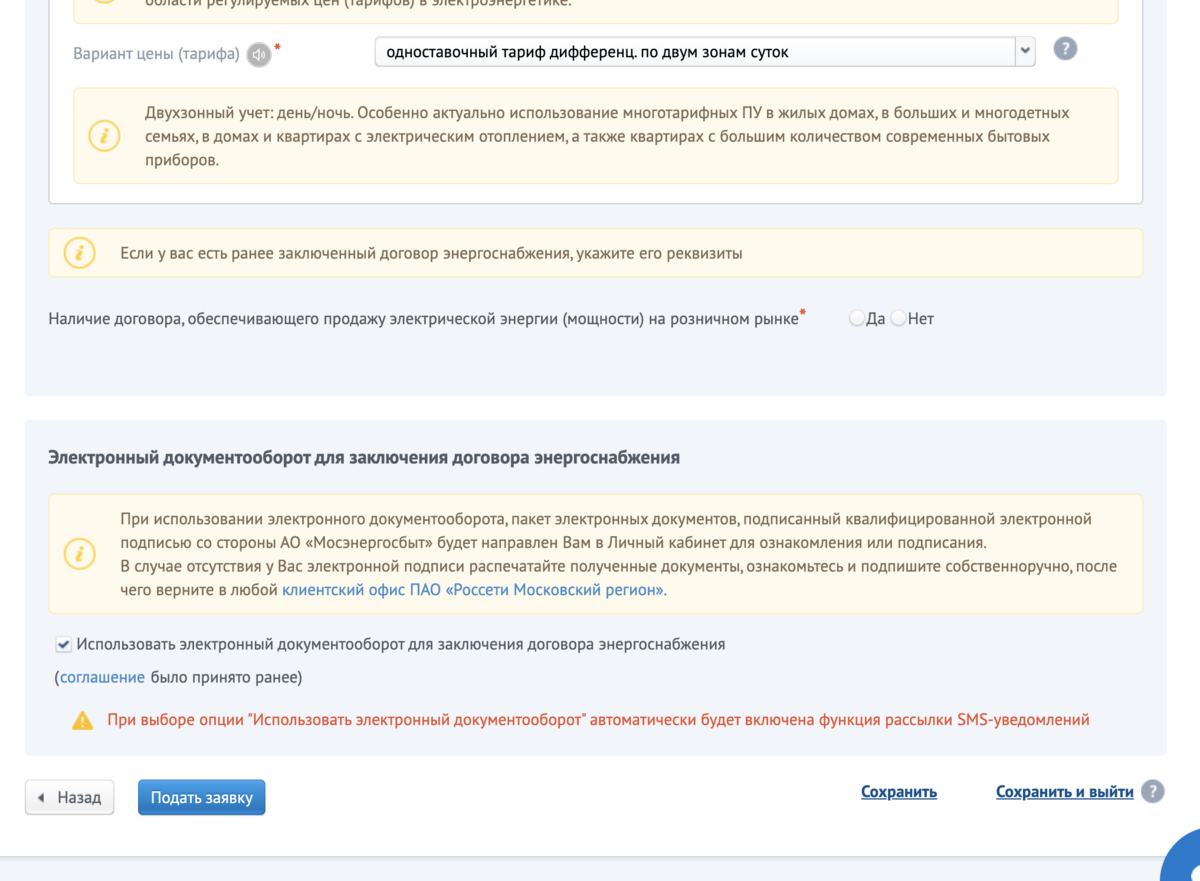Click the Сохранить и выйти link
This screenshot has width=1200, height=881.
tap(1065, 792)
